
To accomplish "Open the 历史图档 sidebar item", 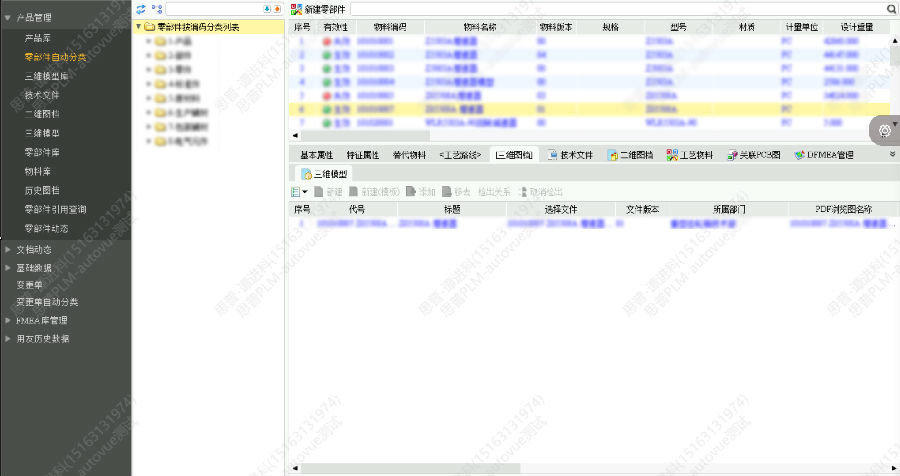I will [x=42, y=190].
